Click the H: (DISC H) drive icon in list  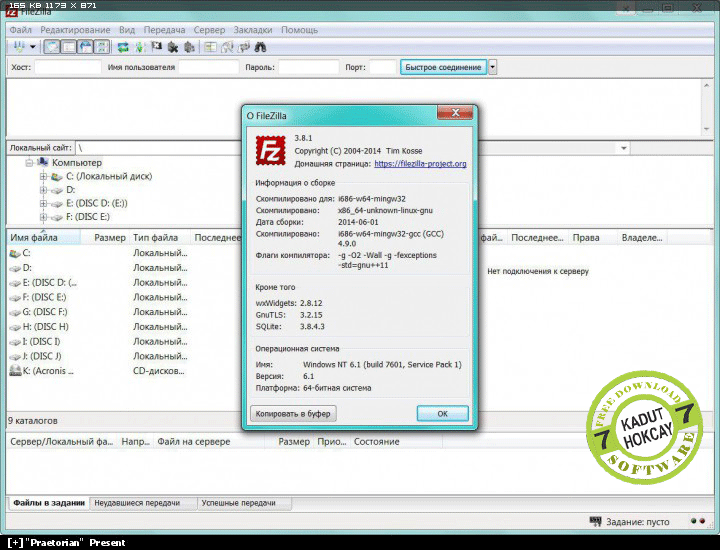(x=15, y=327)
